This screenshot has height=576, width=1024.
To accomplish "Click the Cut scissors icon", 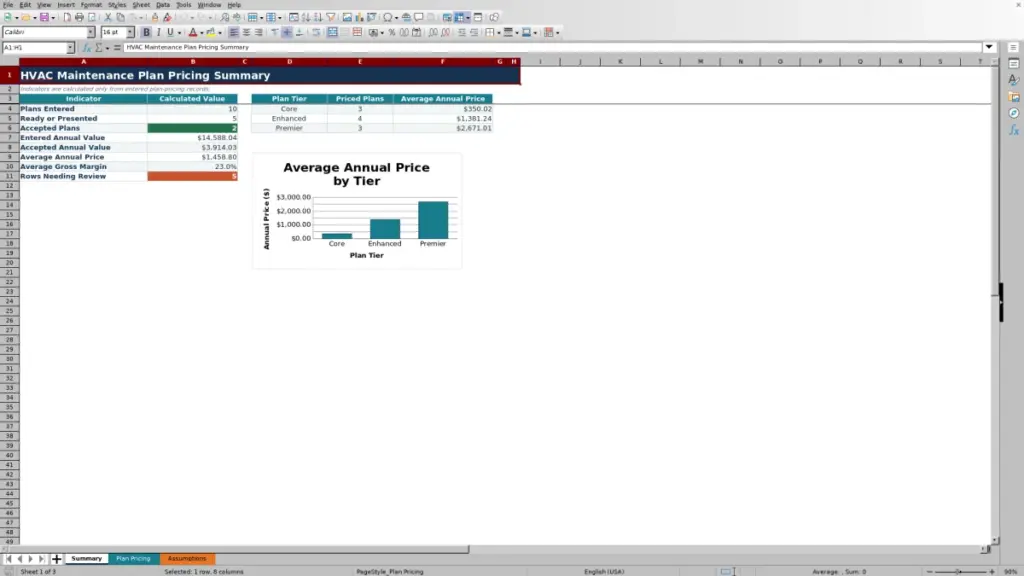I will pos(108,18).
